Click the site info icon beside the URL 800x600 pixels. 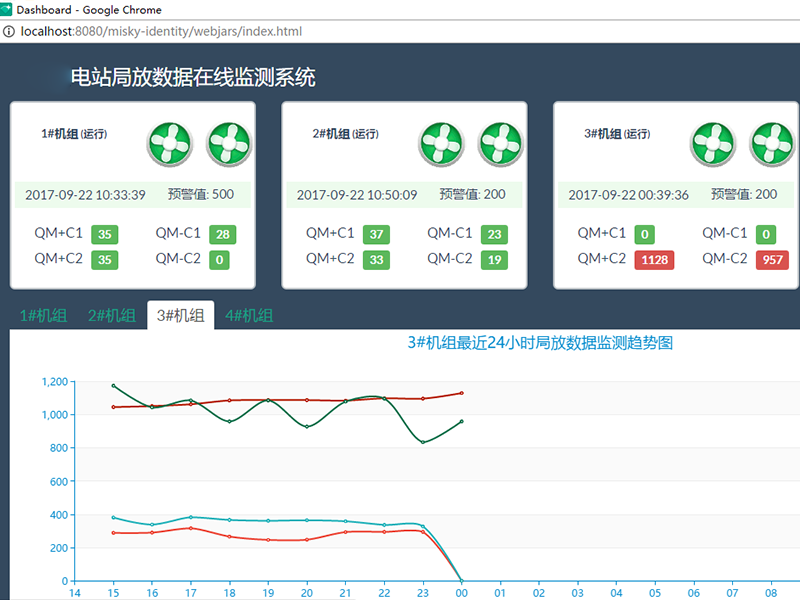click(x=9, y=32)
